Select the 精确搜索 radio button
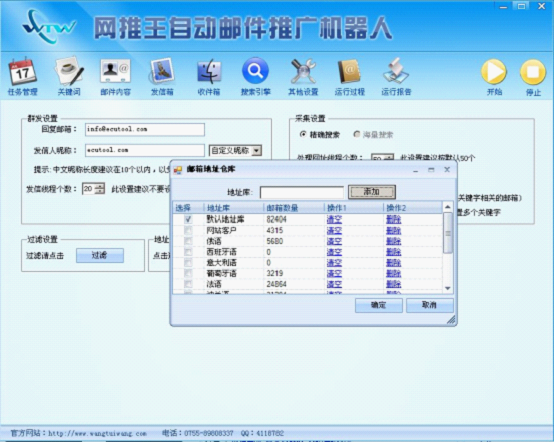The height and width of the screenshot is (442, 554). pyautogui.click(x=303, y=134)
